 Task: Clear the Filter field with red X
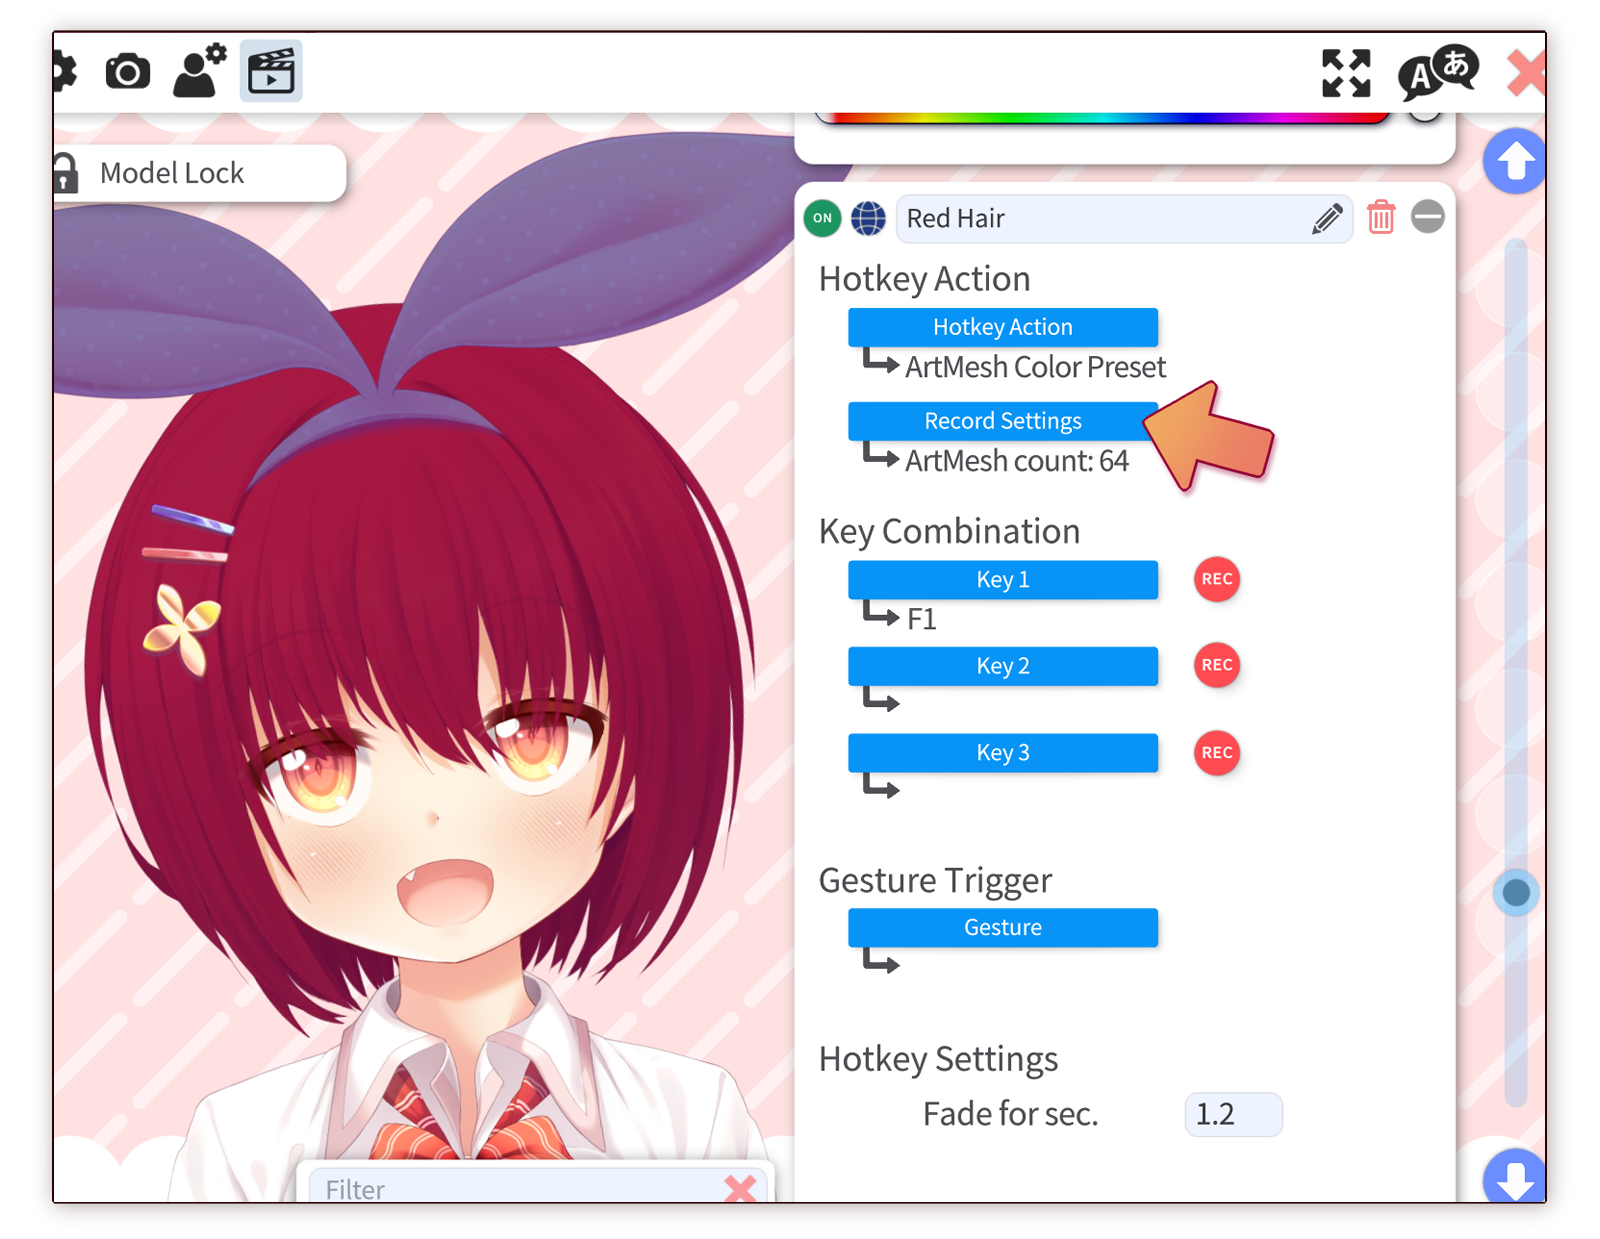740,1188
